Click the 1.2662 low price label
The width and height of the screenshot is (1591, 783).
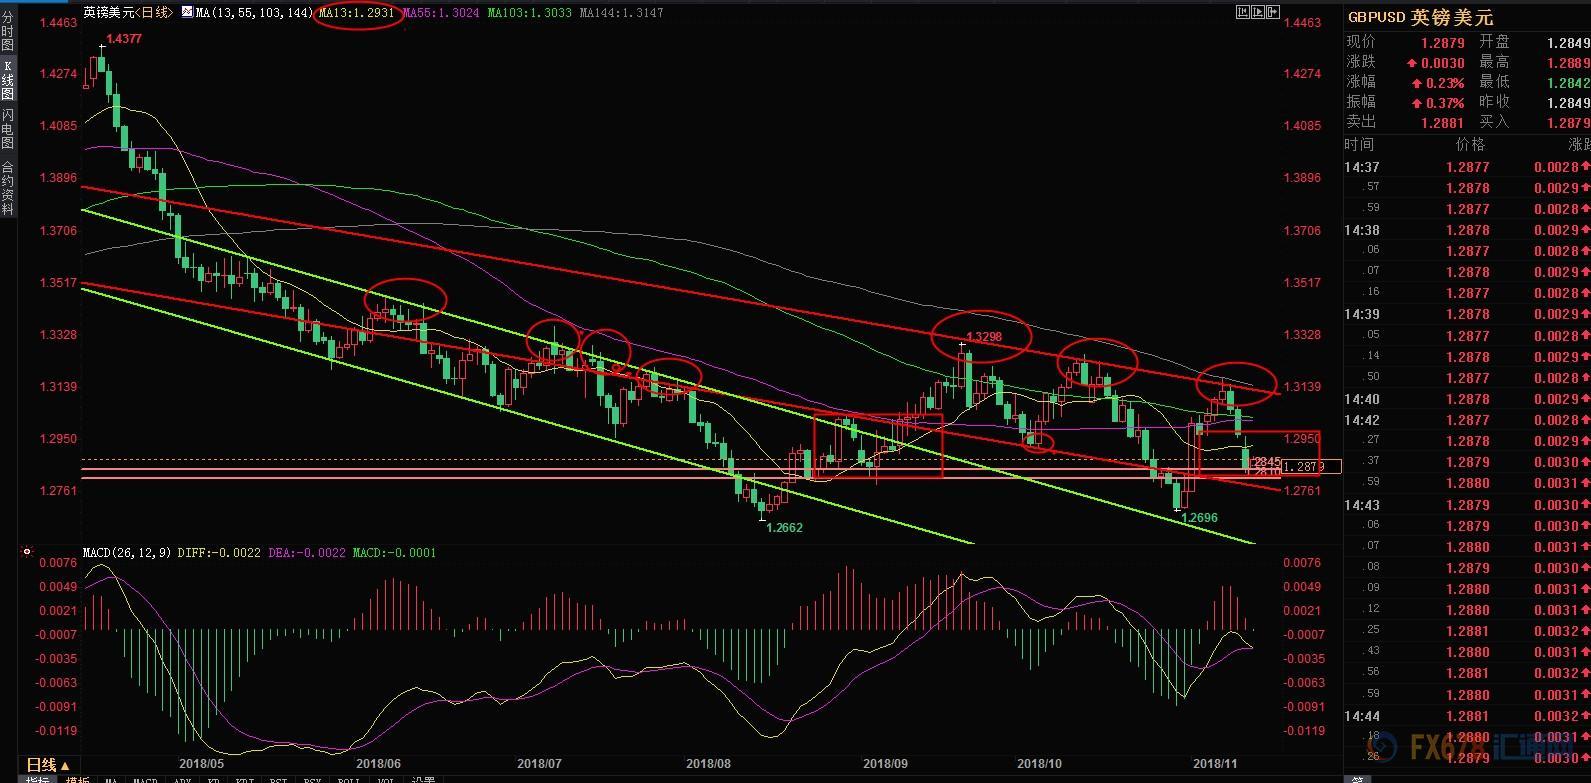tap(784, 527)
